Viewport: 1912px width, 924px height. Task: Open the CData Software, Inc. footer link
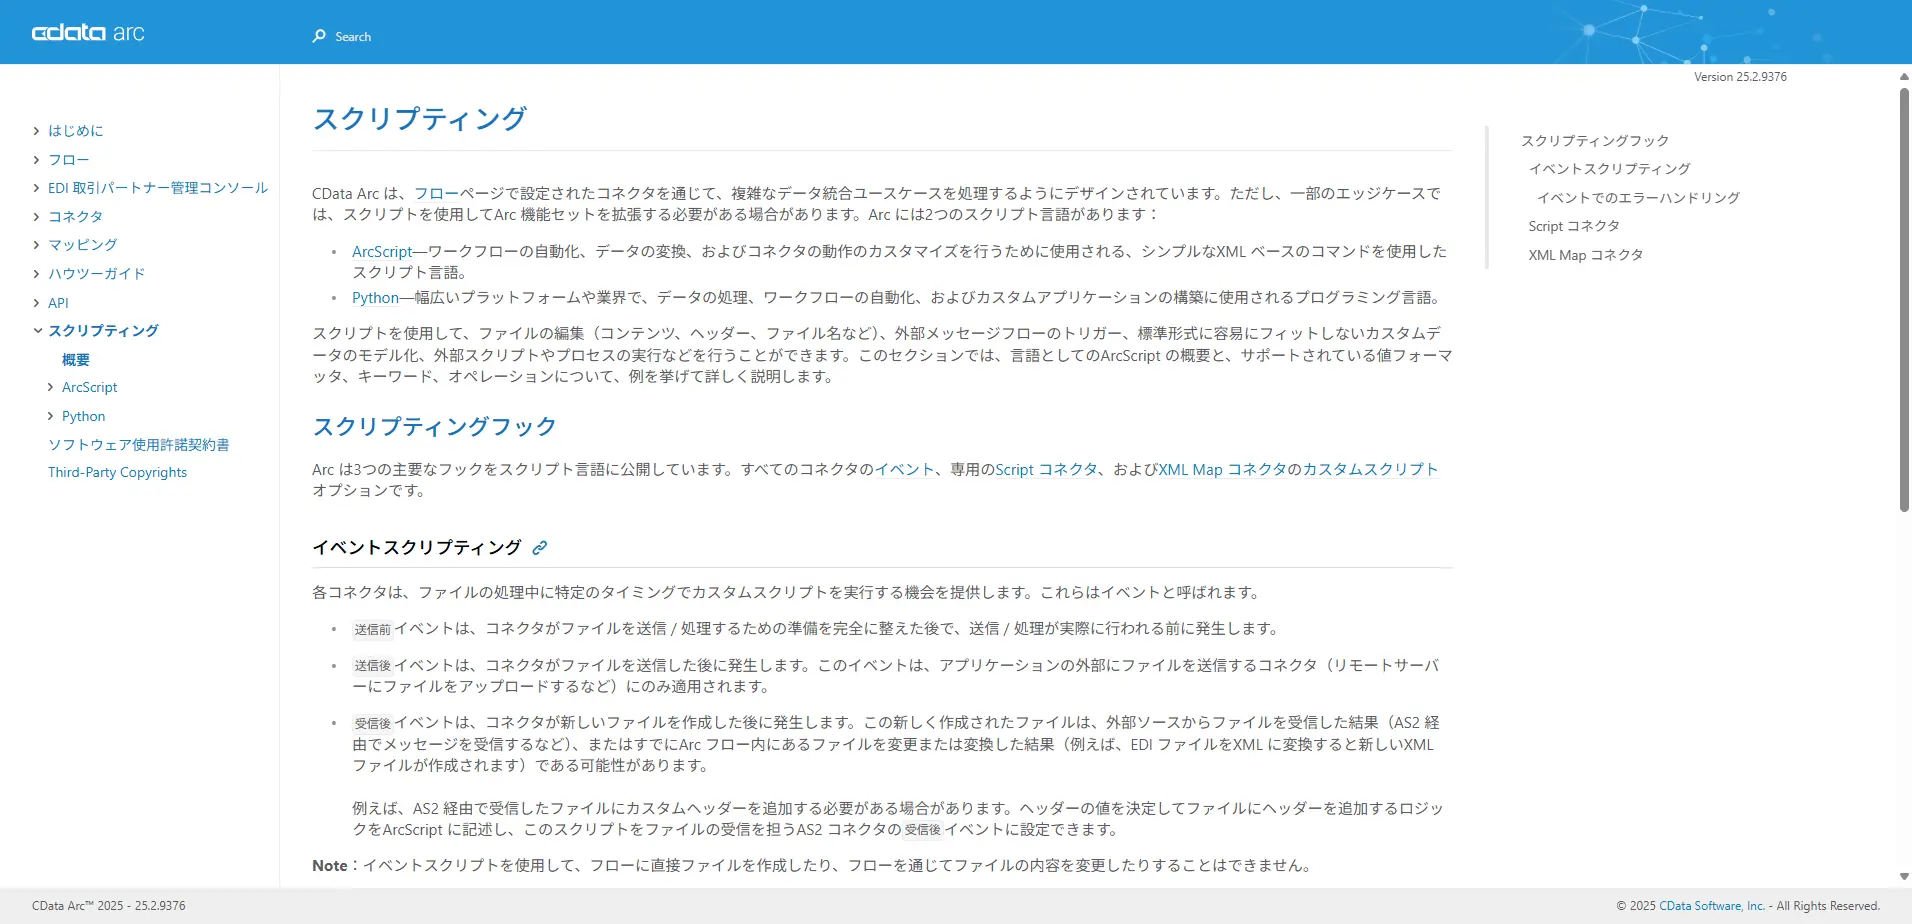[x=1711, y=904]
